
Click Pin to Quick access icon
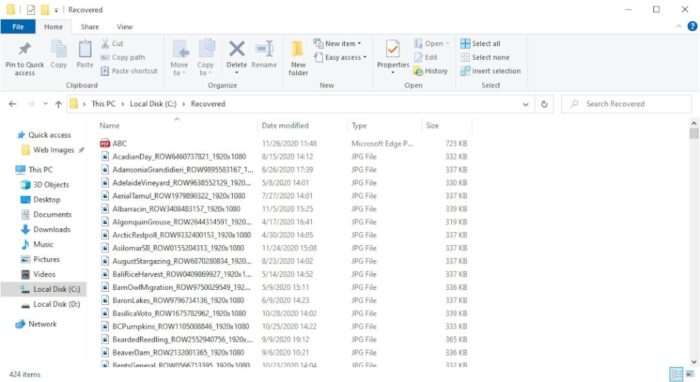[25, 49]
